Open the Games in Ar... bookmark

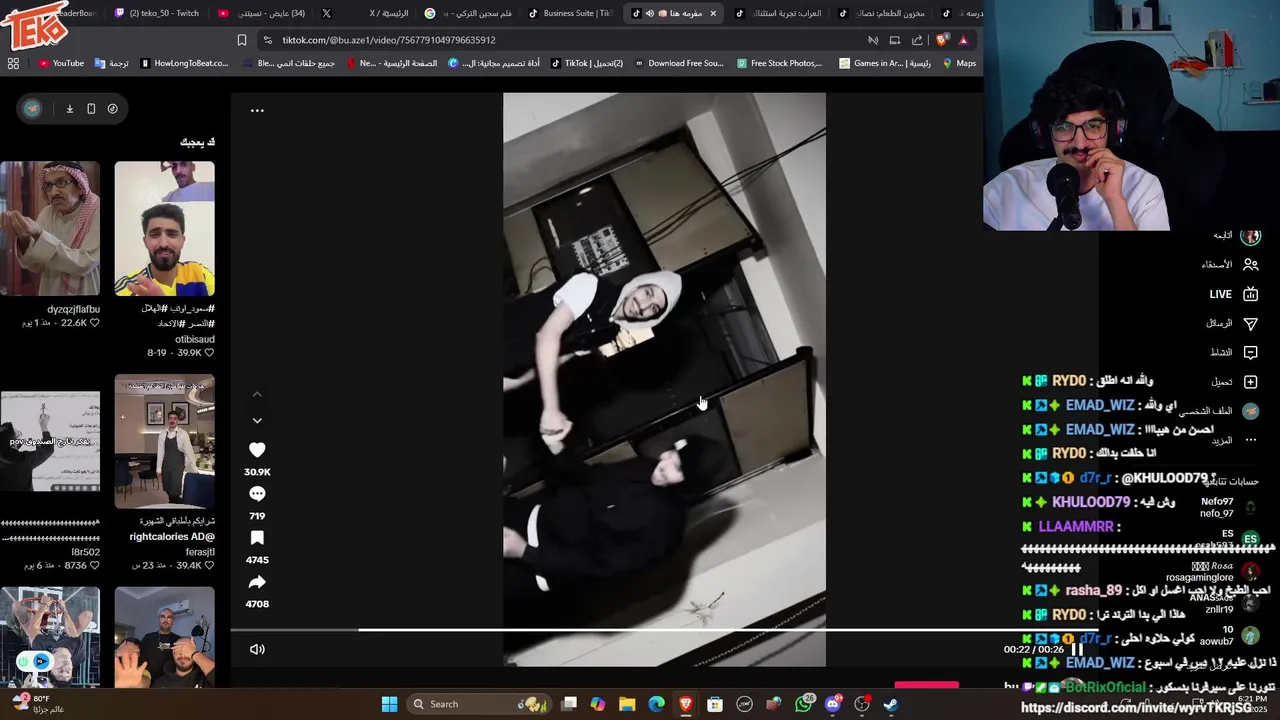[885, 63]
